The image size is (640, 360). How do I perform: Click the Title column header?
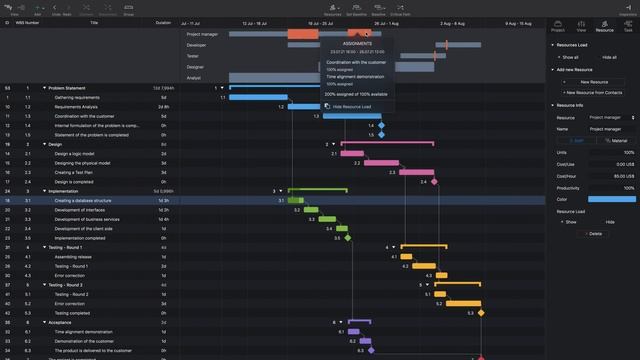click(x=94, y=23)
